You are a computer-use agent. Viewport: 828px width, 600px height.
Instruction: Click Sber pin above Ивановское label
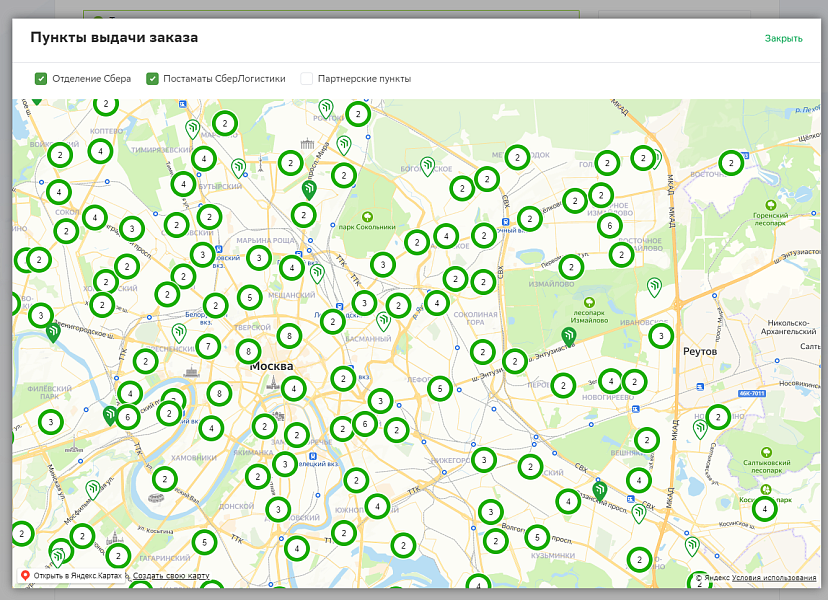(654, 287)
